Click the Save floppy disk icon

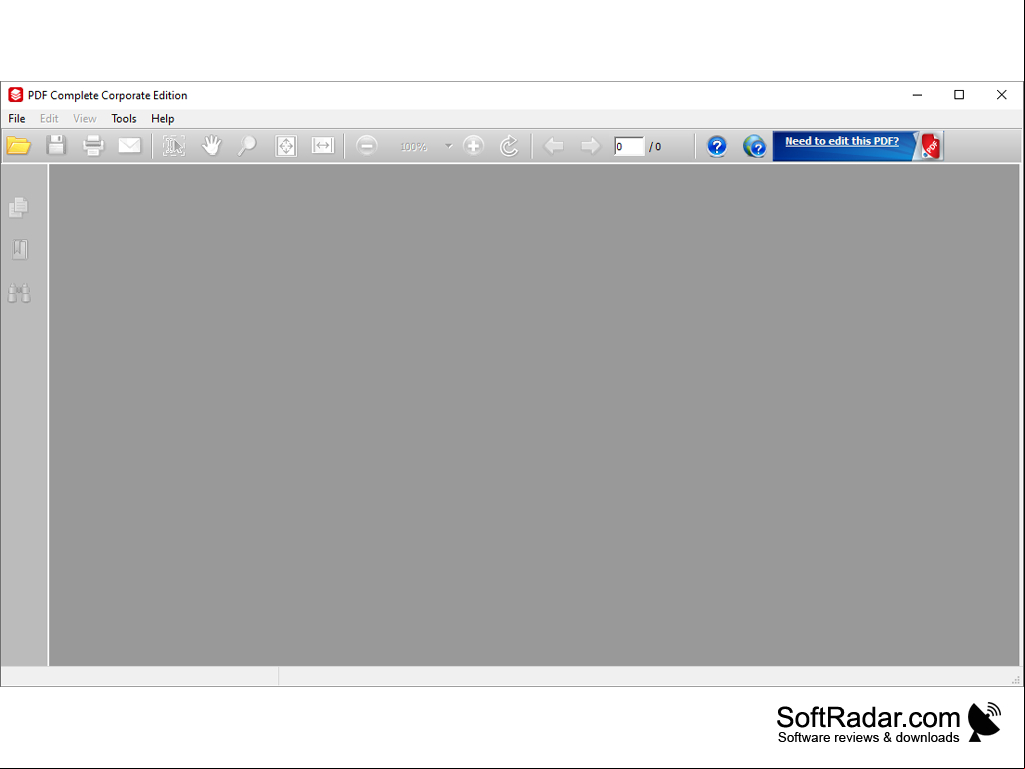tap(56, 145)
